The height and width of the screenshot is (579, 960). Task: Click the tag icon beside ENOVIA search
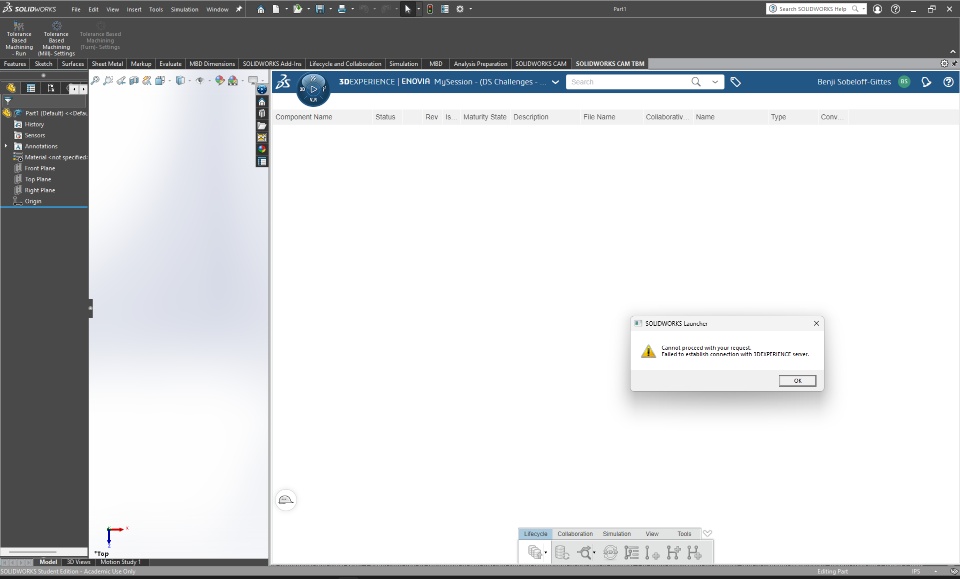click(x=735, y=82)
